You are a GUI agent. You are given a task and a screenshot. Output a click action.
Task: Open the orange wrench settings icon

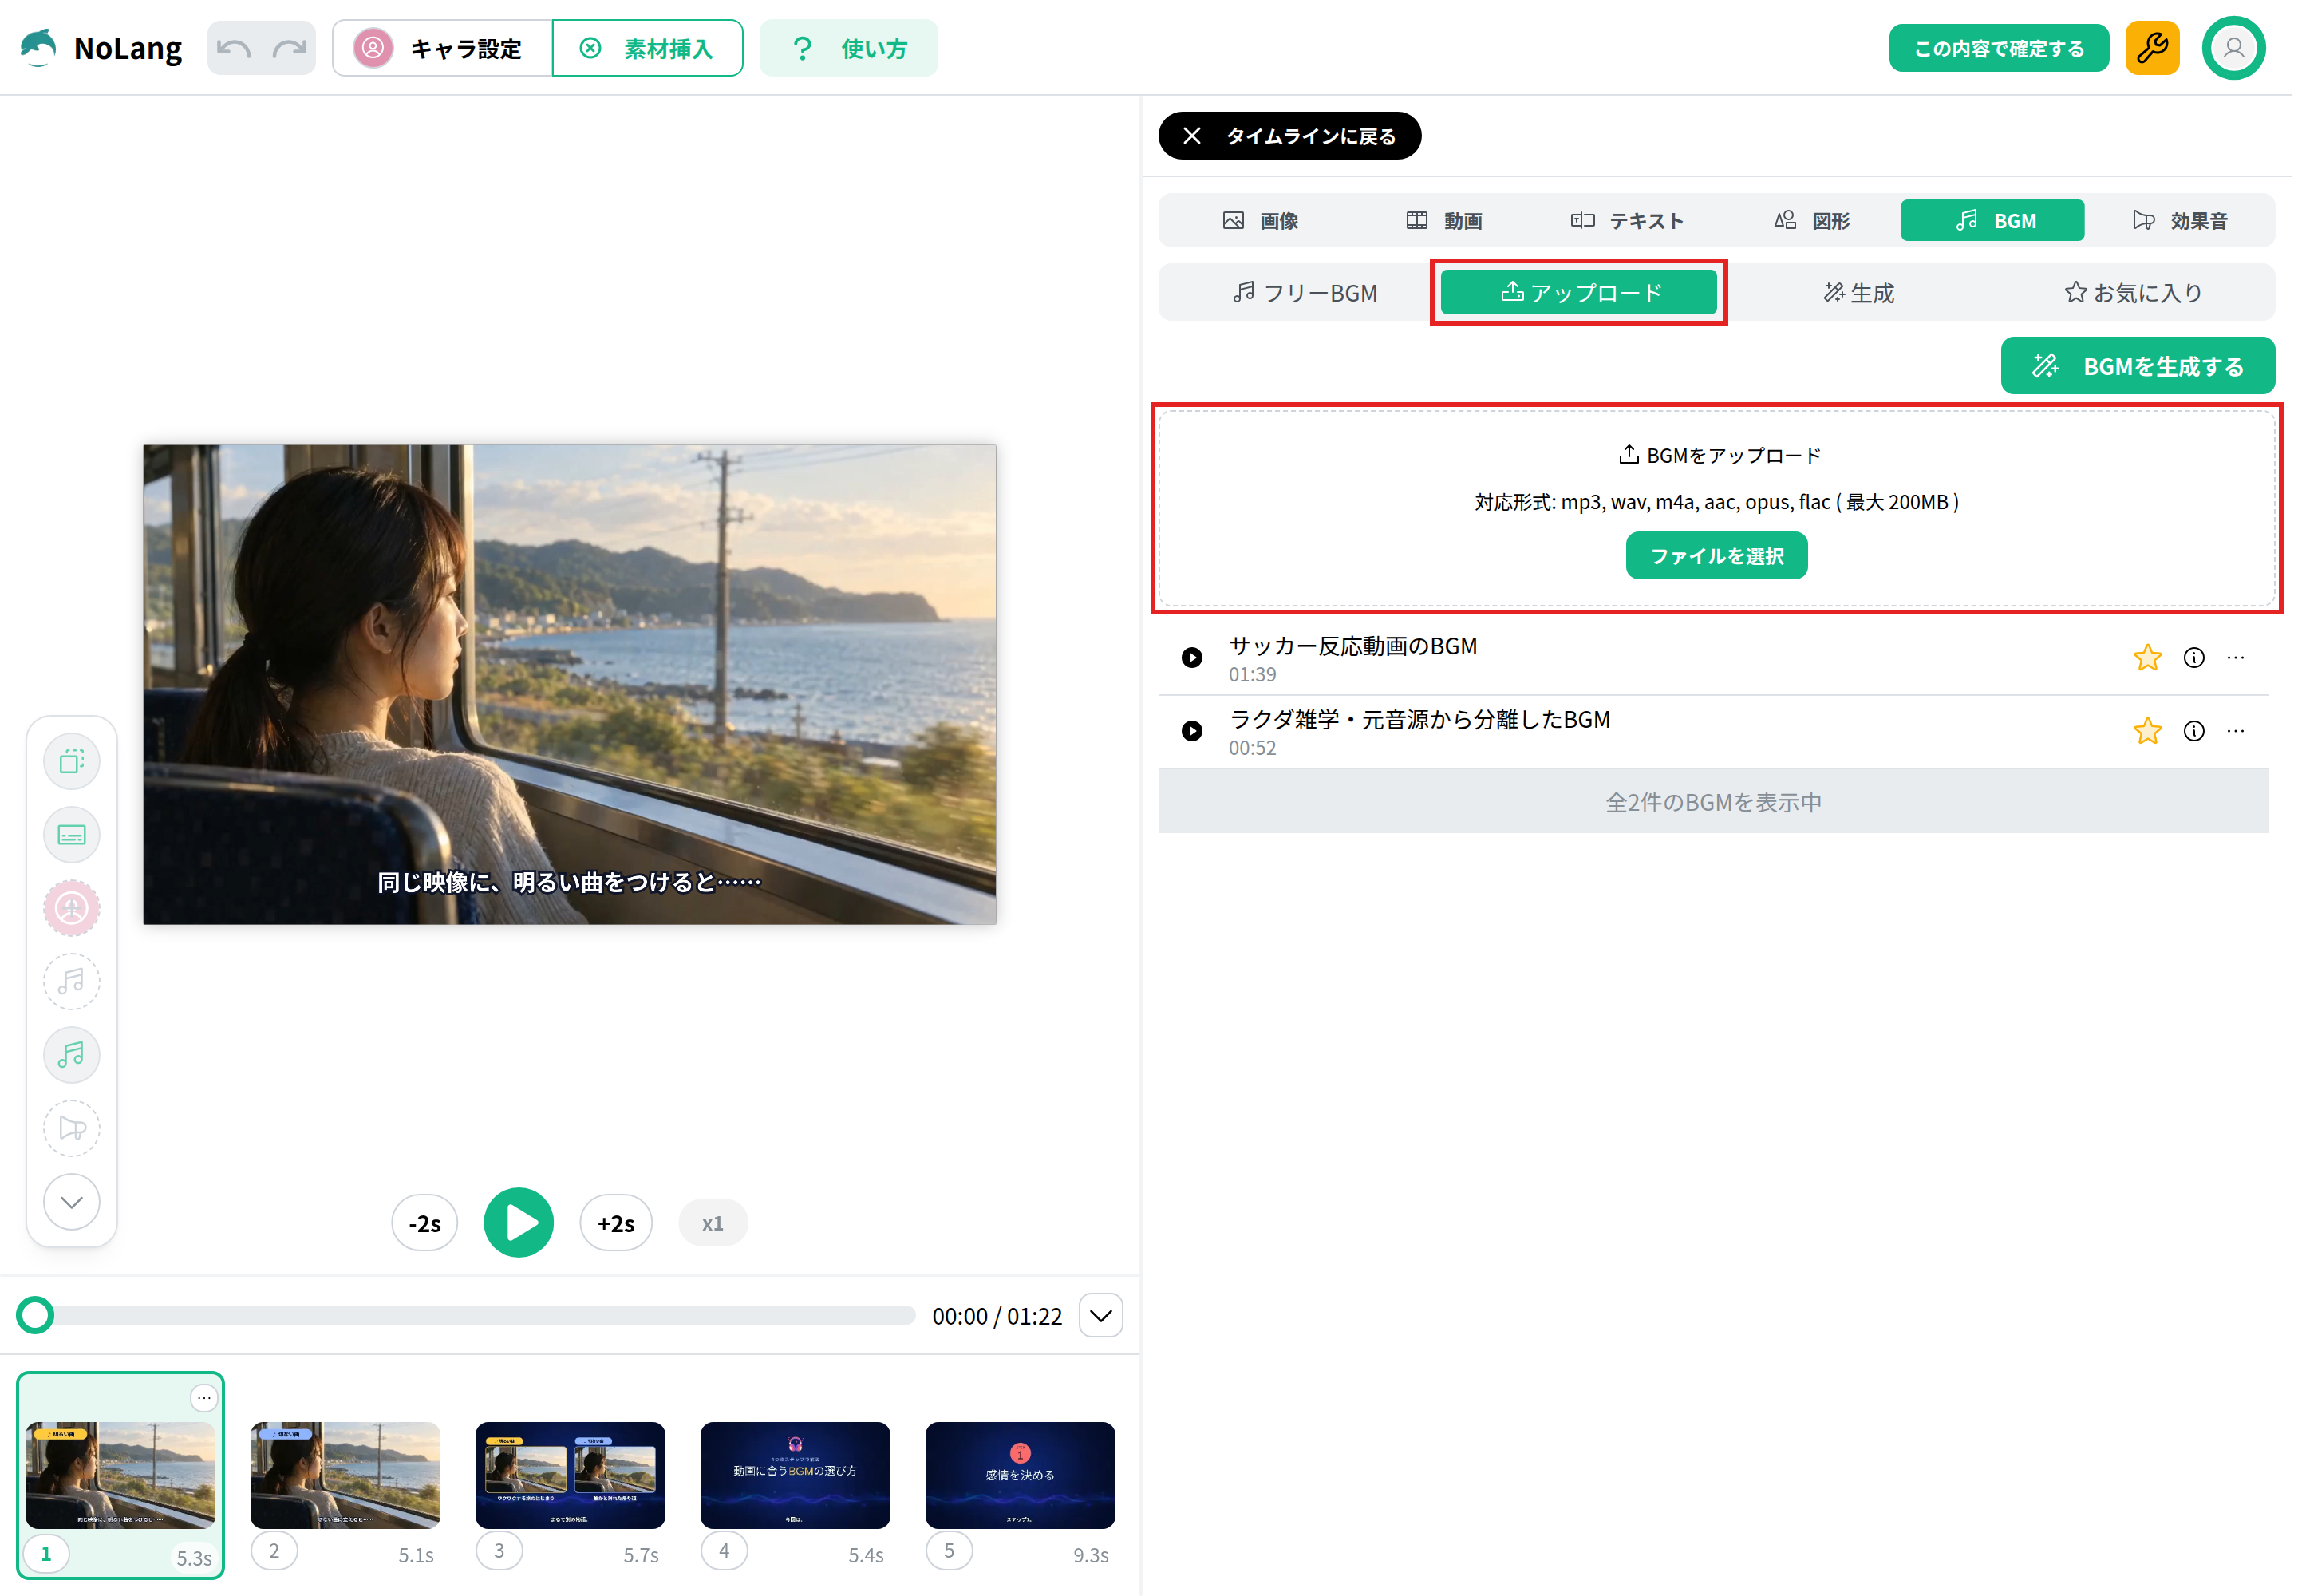point(2152,48)
